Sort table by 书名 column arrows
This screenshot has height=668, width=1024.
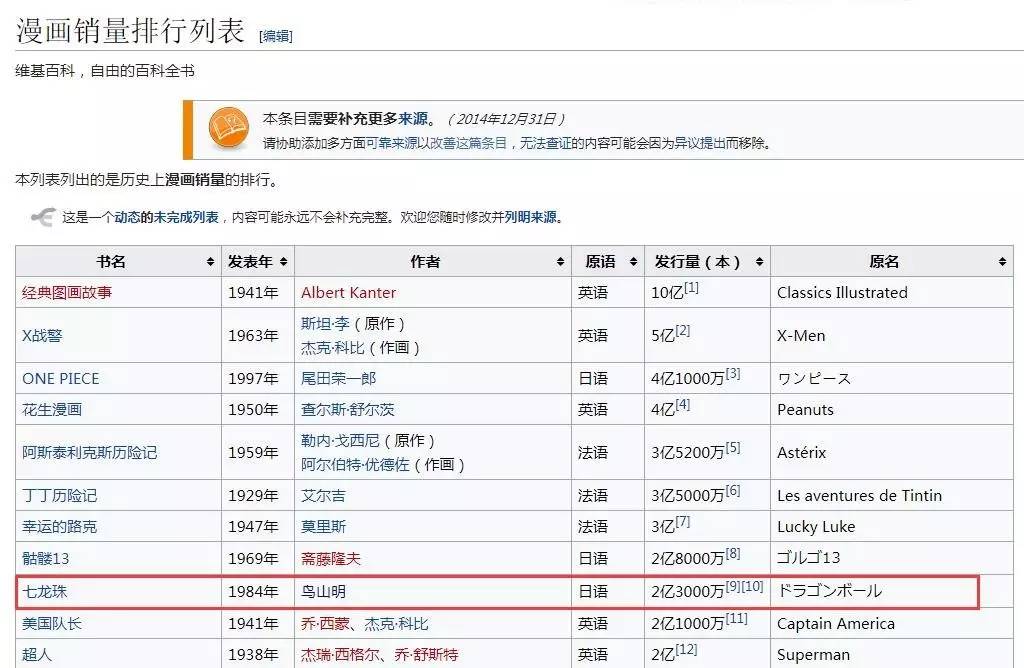210,262
